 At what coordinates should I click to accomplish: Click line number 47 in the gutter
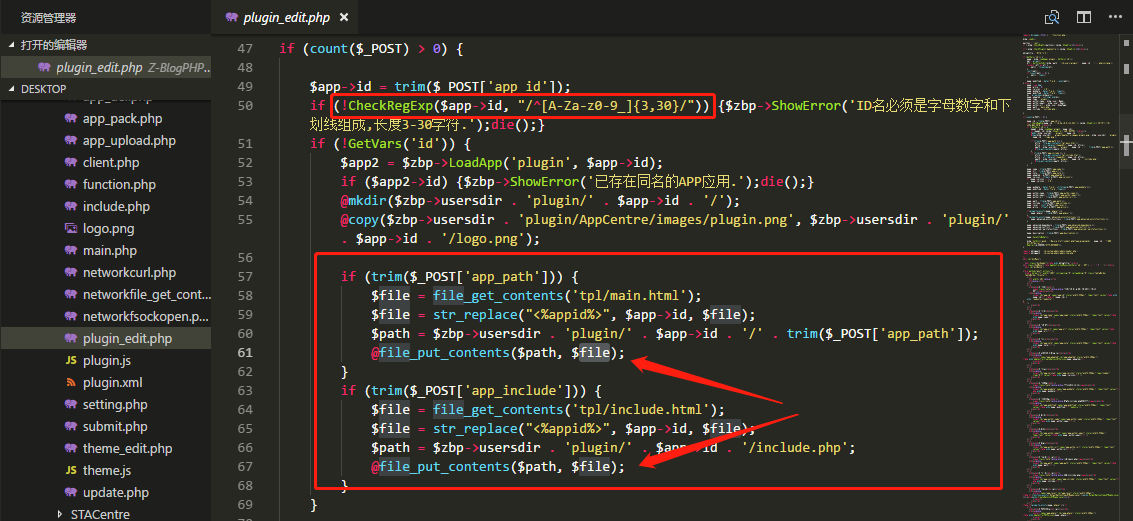245,49
